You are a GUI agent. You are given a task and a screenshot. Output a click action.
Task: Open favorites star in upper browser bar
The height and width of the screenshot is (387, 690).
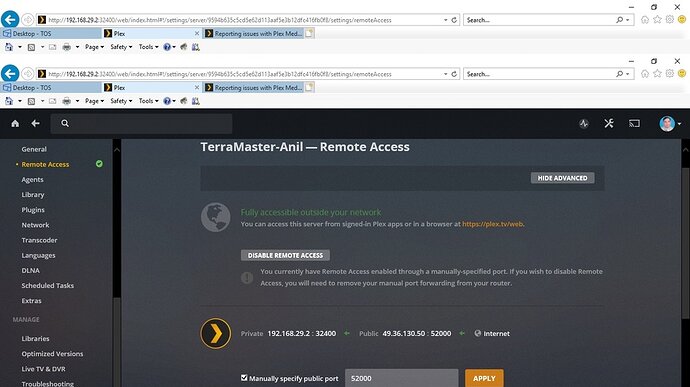click(x=657, y=19)
